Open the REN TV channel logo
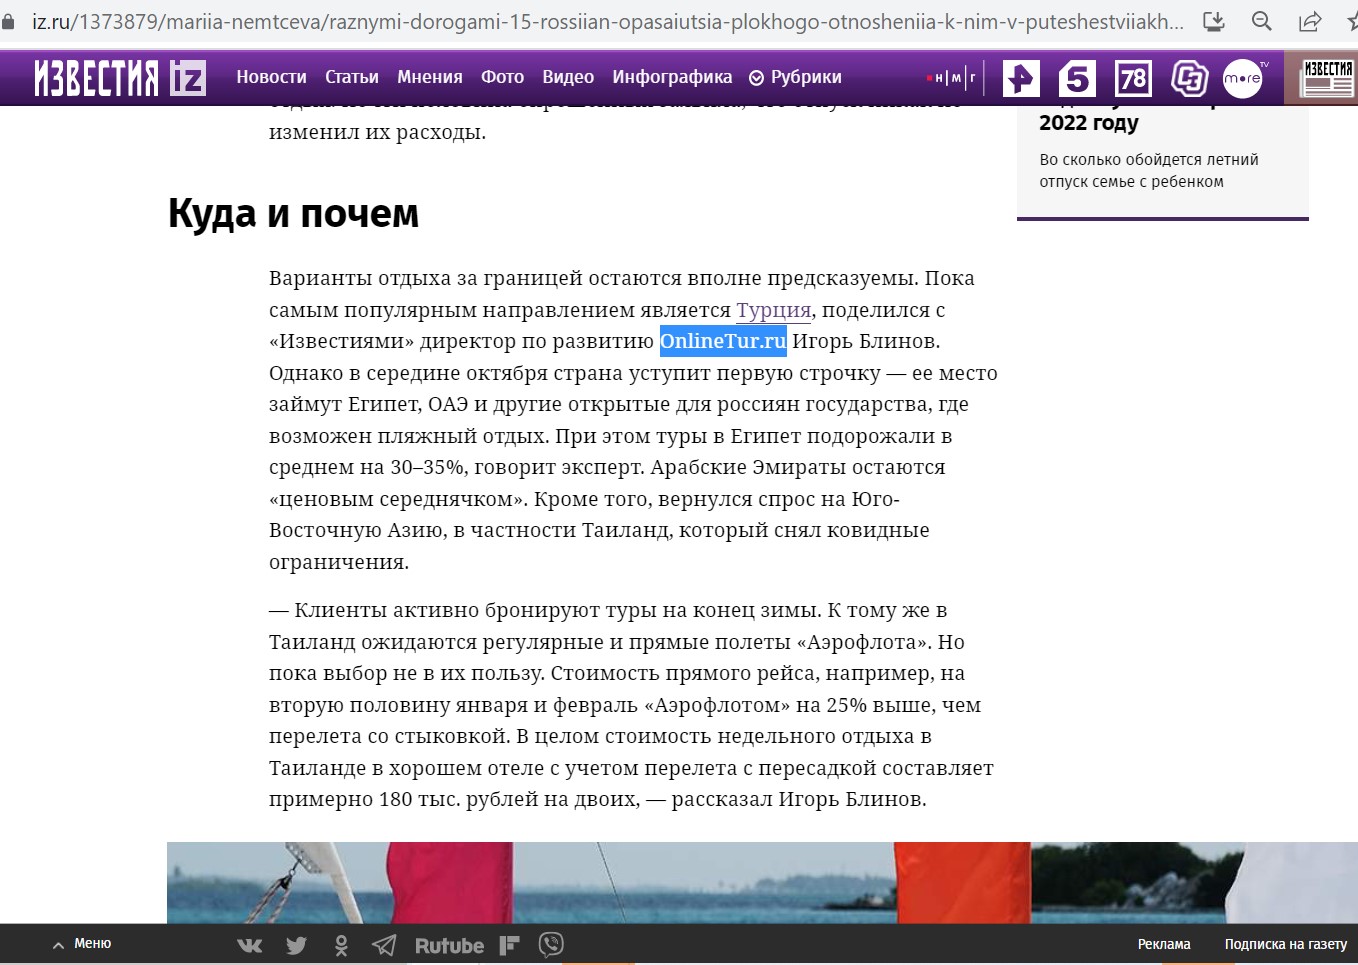The height and width of the screenshot is (965, 1358). [1021, 78]
